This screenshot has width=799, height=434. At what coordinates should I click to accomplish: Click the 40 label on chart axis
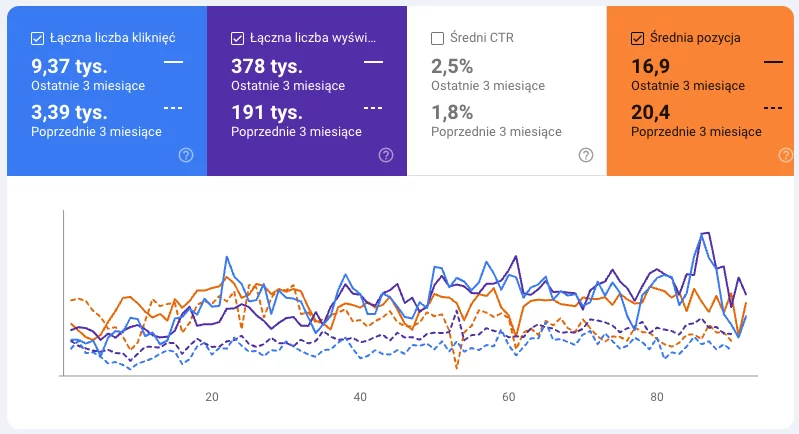[x=360, y=396]
